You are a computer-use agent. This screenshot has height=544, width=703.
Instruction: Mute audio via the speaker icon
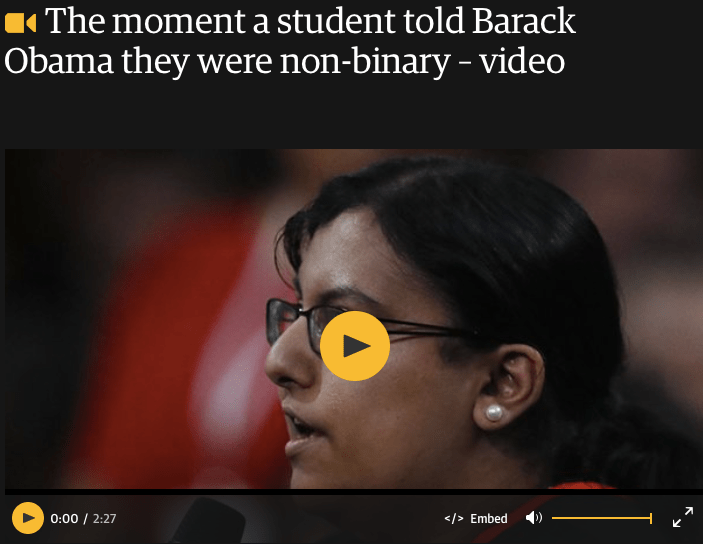[534, 518]
